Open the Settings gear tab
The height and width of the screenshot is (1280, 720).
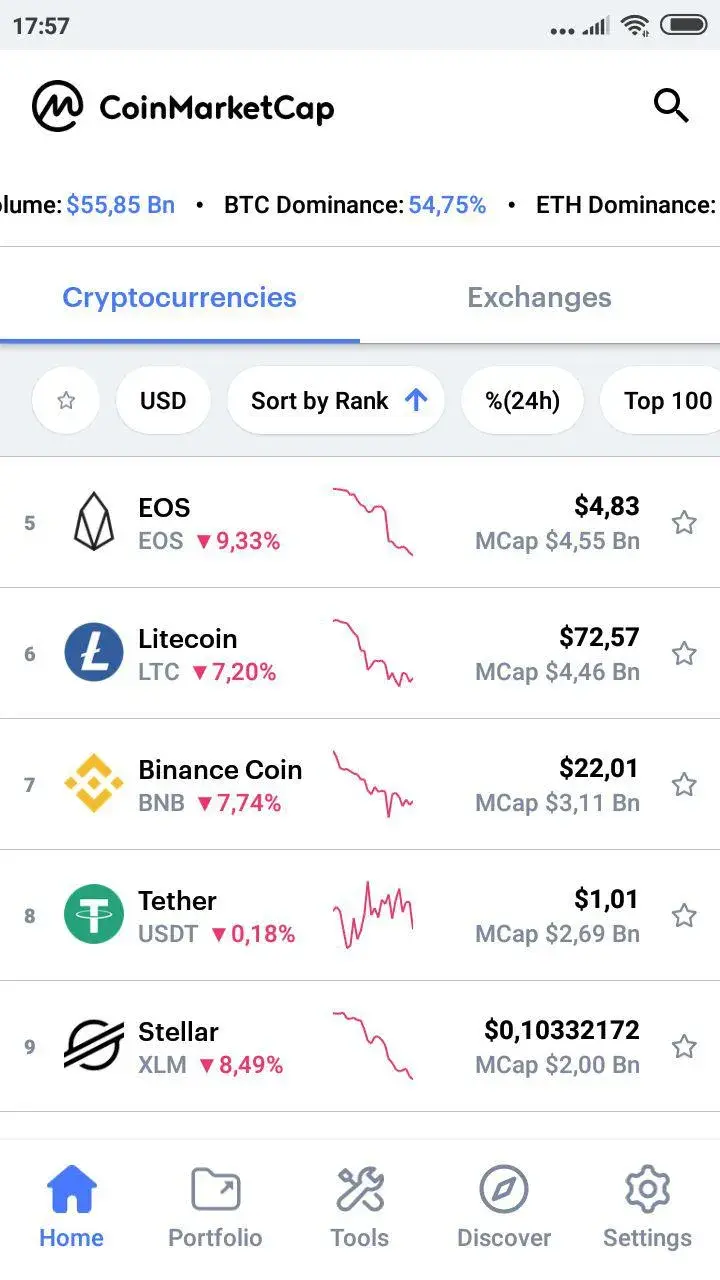[647, 1207]
